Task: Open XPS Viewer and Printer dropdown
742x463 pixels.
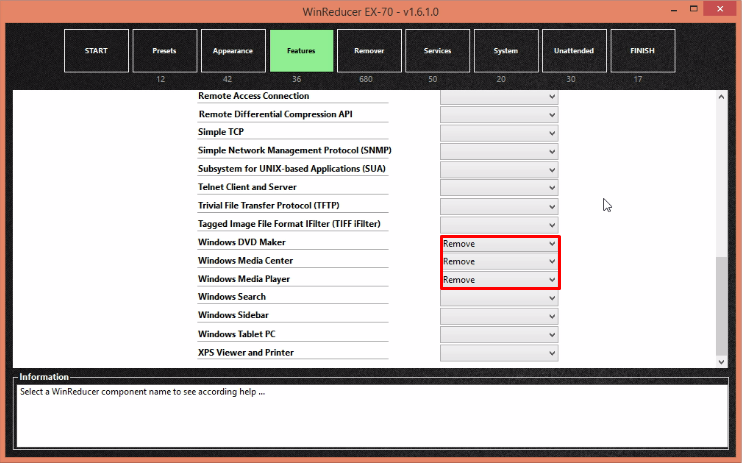Action: click(x=499, y=353)
